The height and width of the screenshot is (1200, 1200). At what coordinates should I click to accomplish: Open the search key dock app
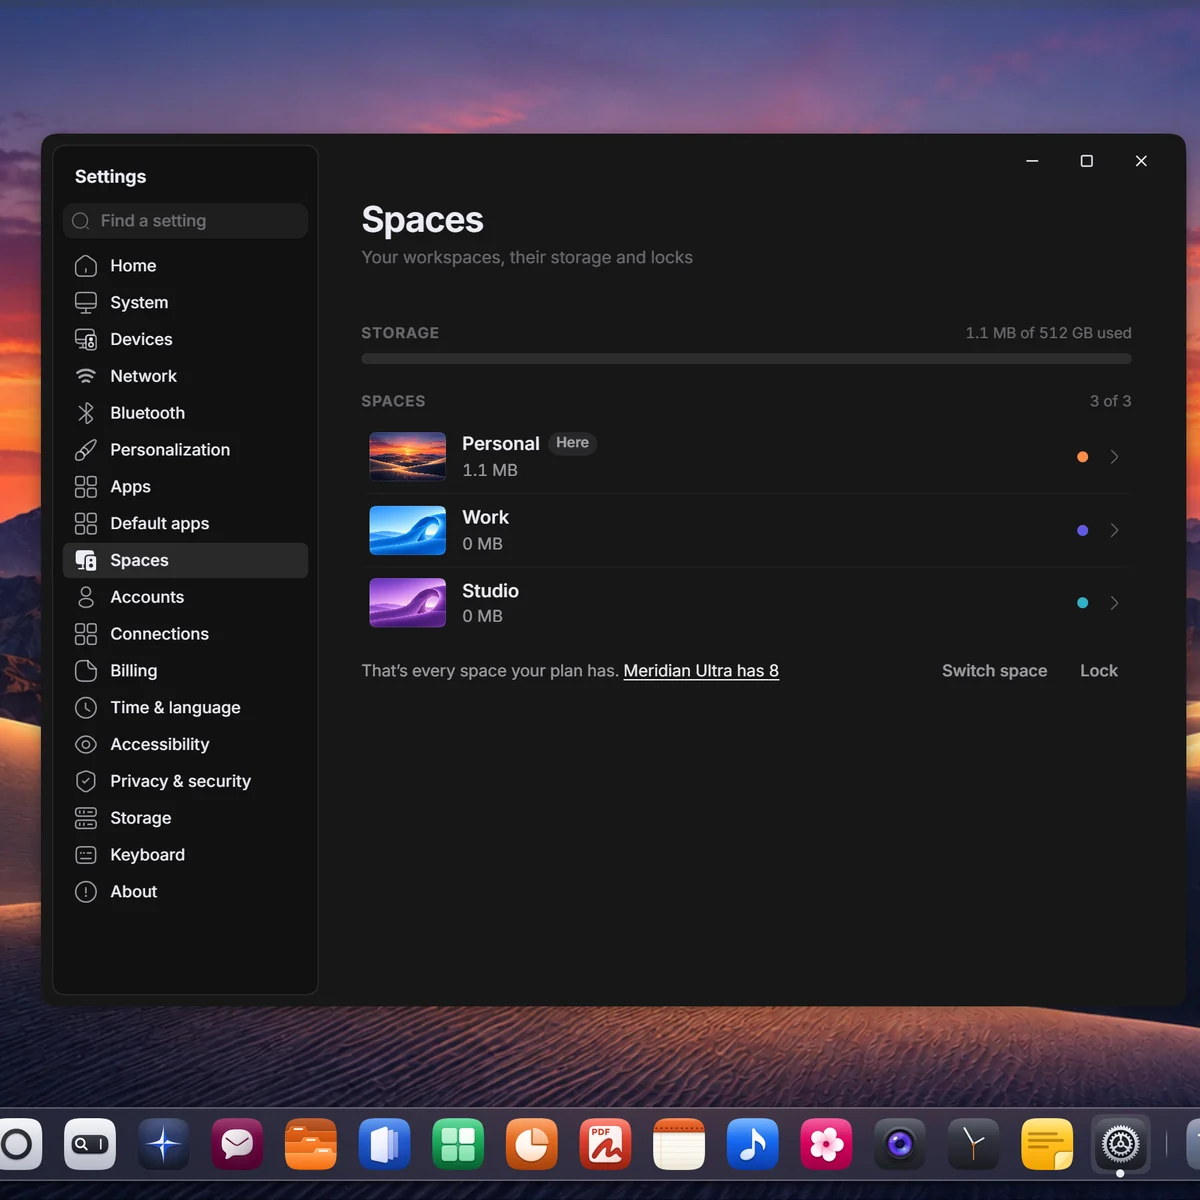click(90, 1144)
